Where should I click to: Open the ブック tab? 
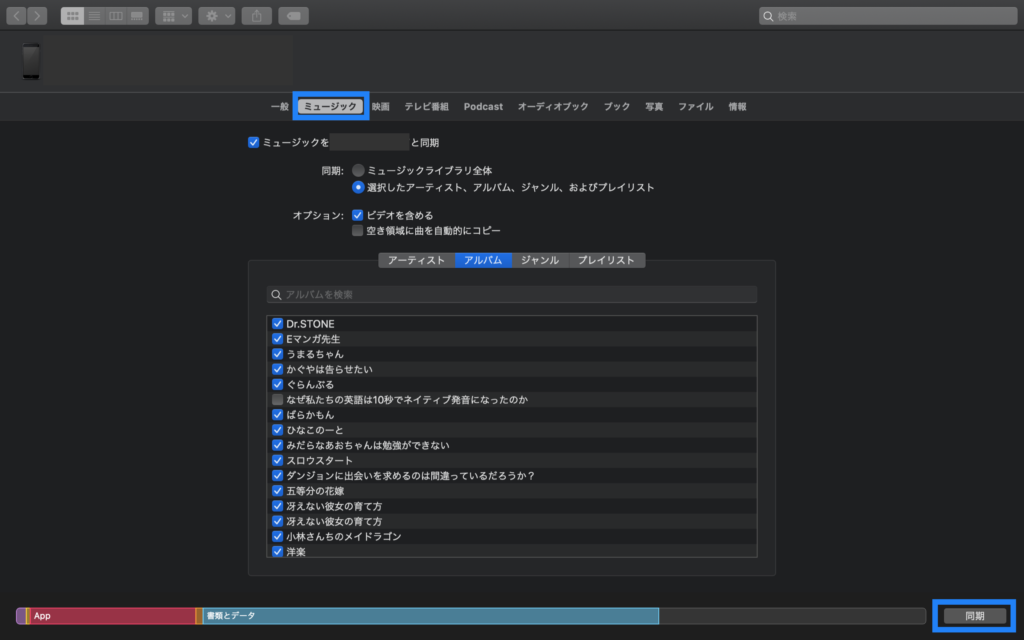616,106
